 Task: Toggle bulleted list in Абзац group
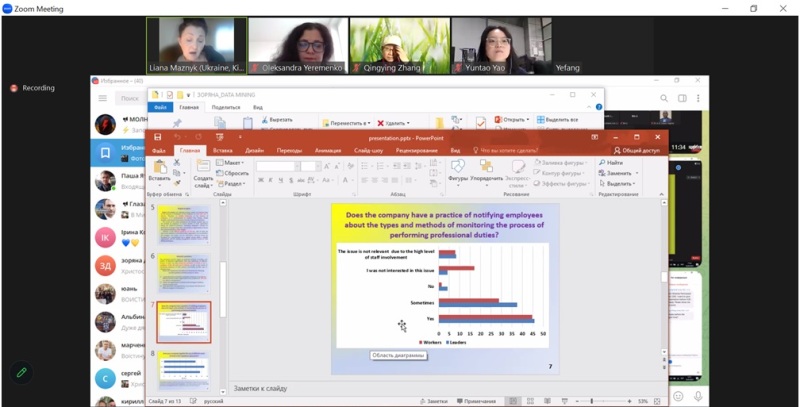click(365, 166)
